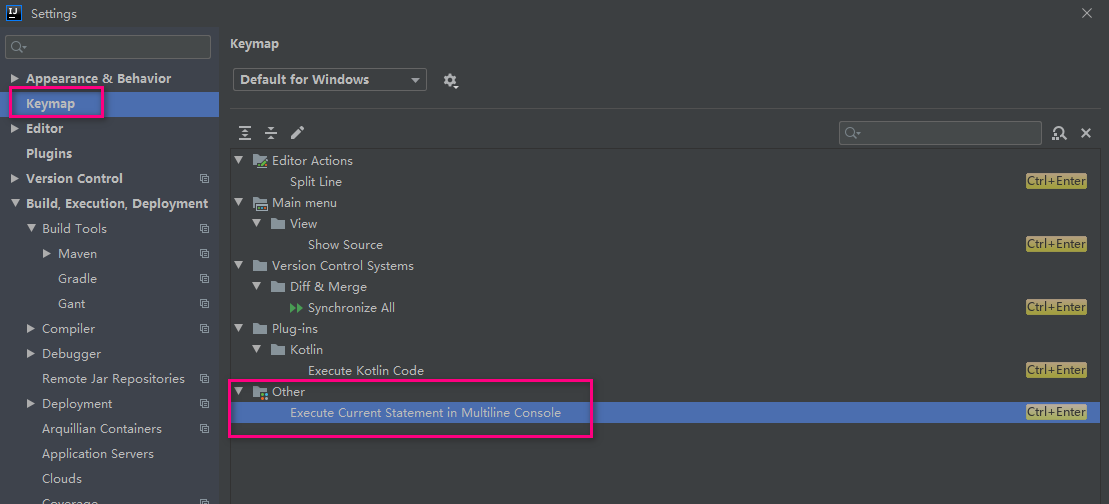The image size is (1109, 504).
Task: Click the settings search field in sidebar
Action: coord(108,47)
